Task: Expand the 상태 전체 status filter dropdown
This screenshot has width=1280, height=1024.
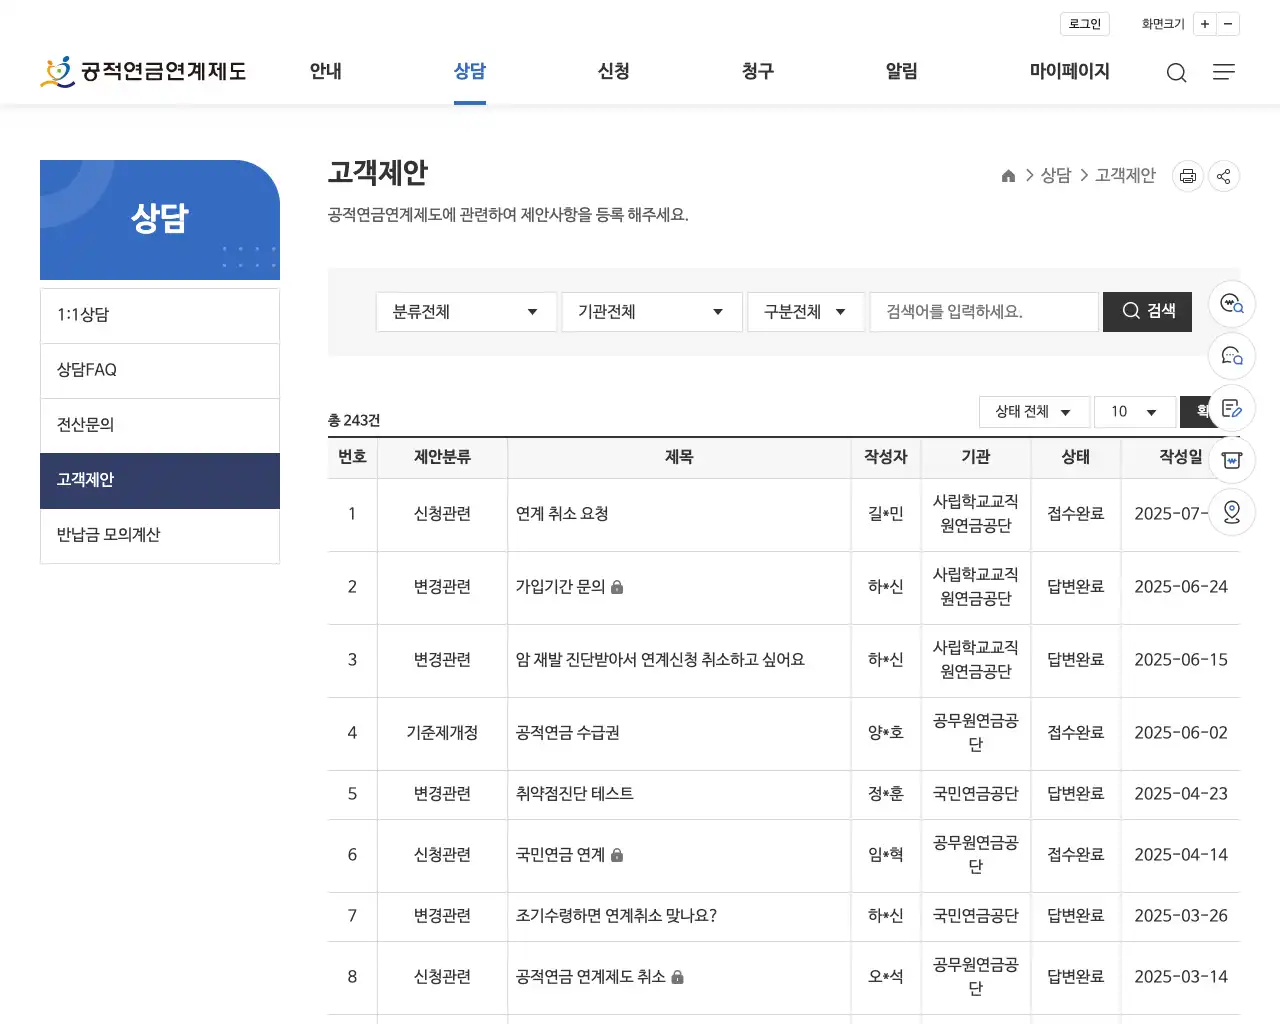Action: point(1034,411)
